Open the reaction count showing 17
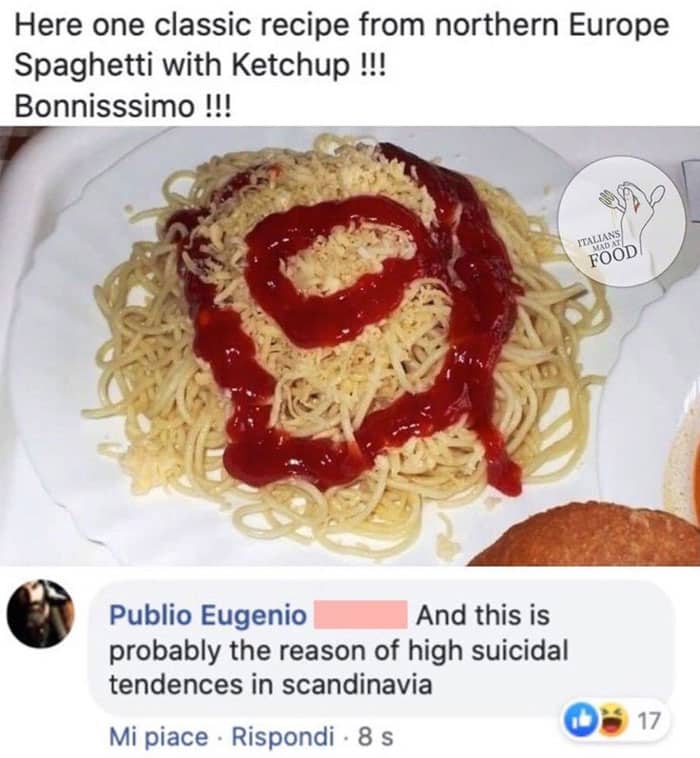 648,722
